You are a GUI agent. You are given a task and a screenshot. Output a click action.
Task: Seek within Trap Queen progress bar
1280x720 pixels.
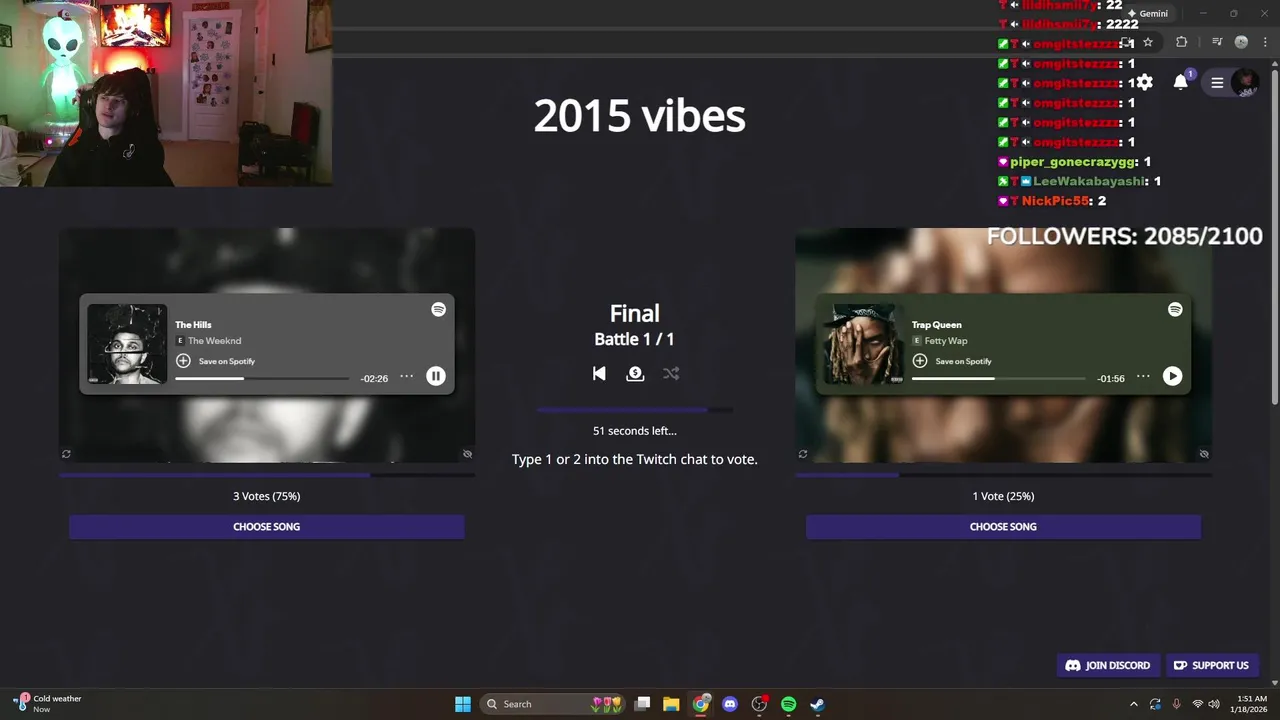tap(999, 379)
